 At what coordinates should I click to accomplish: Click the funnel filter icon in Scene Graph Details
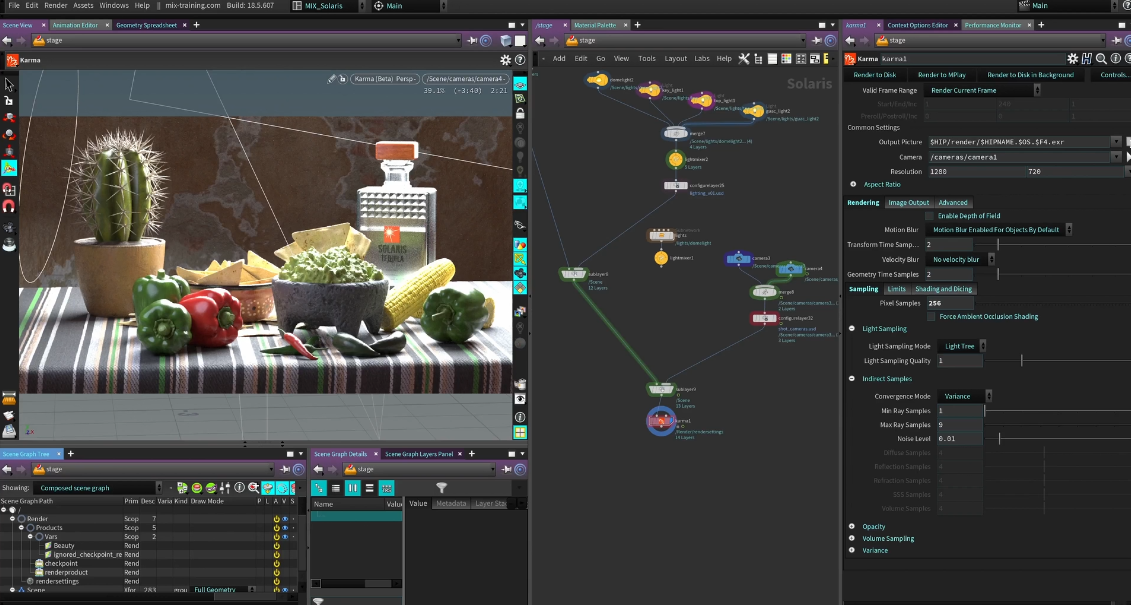click(442, 487)
